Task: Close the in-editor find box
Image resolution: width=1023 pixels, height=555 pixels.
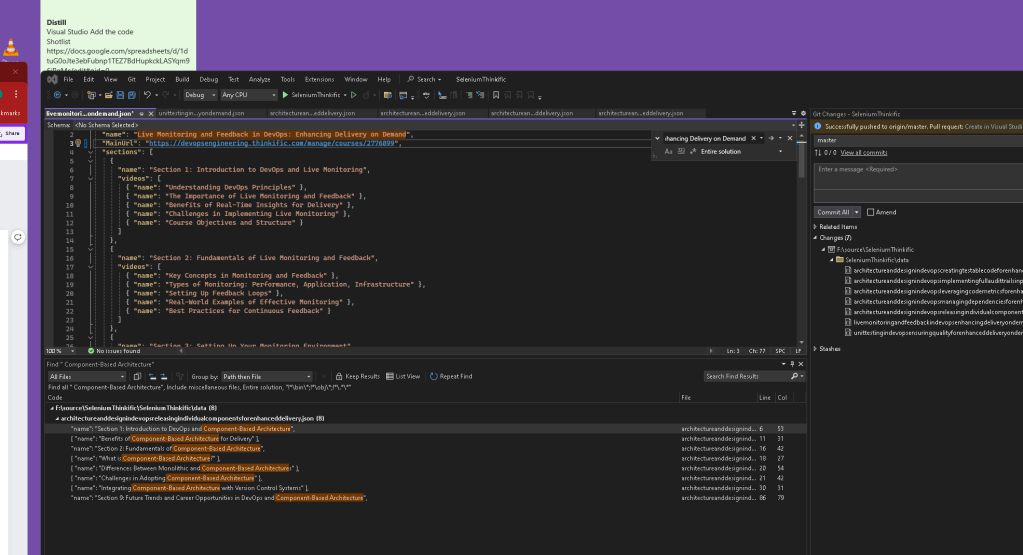Action: point(790,138)
